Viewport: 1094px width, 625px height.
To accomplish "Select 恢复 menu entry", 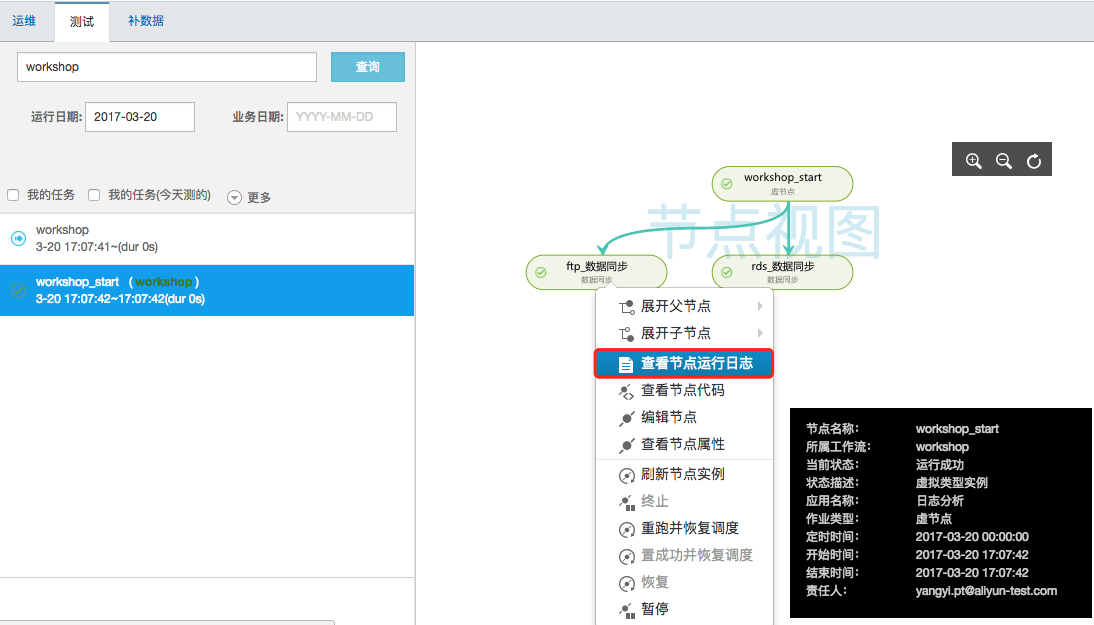I will coord(684,582).
